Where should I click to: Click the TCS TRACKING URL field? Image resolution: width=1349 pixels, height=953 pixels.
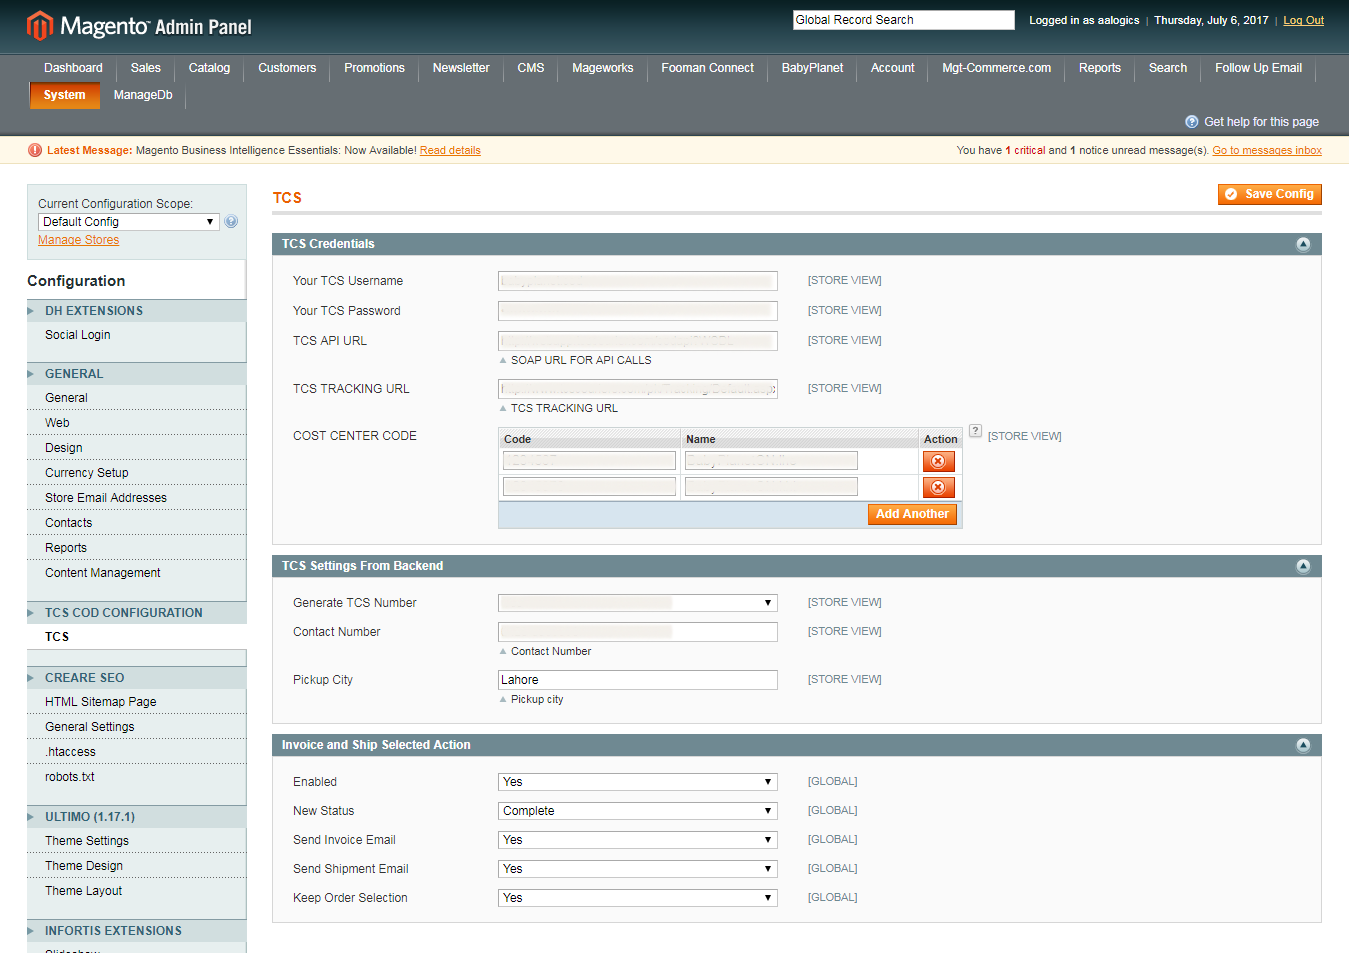(x=638, y=389)
